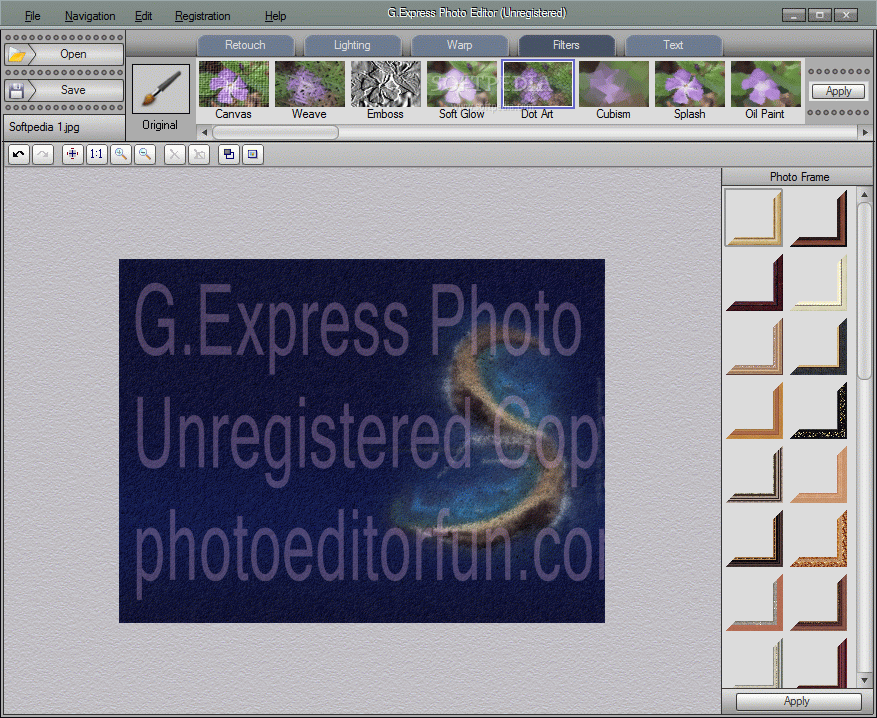Viewport: 877px width, 718px height.
Task: Click the Zoom In magnifier
Action: [121, 154]
